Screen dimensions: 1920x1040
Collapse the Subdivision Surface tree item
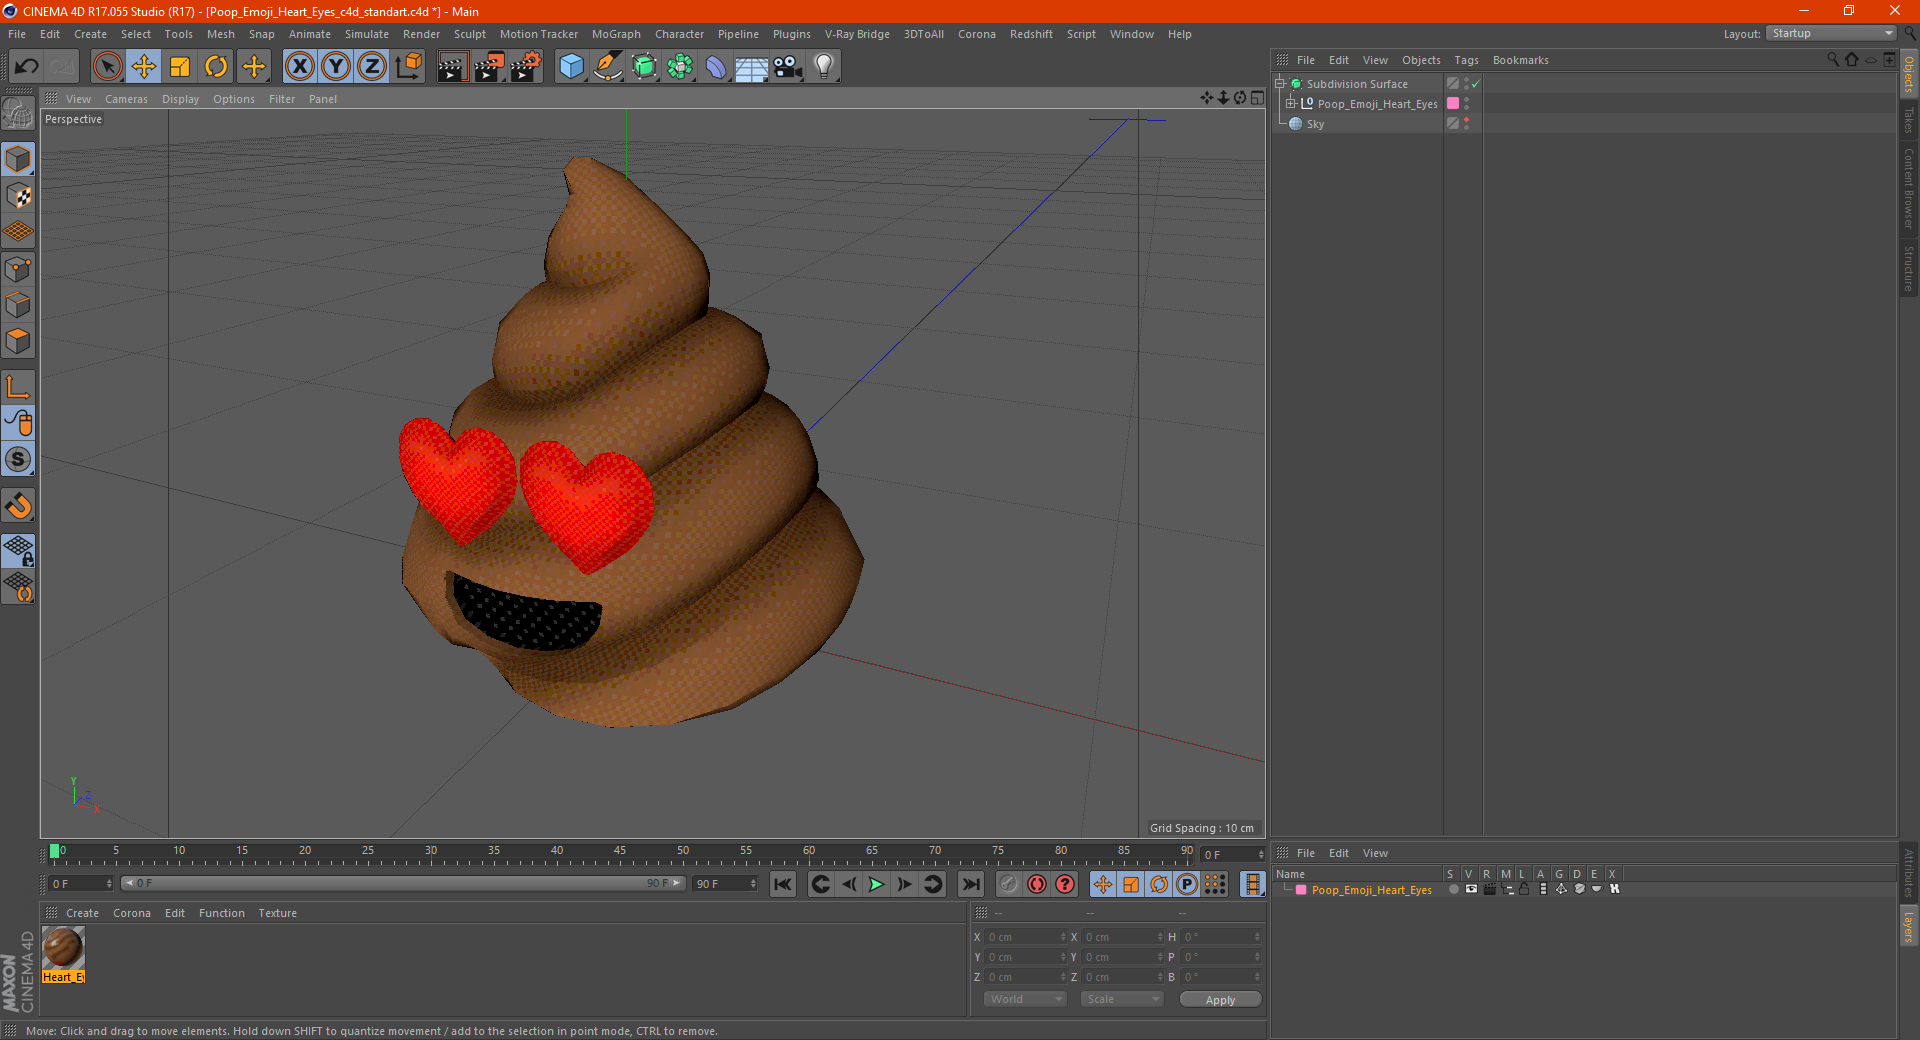(1280, 84)
